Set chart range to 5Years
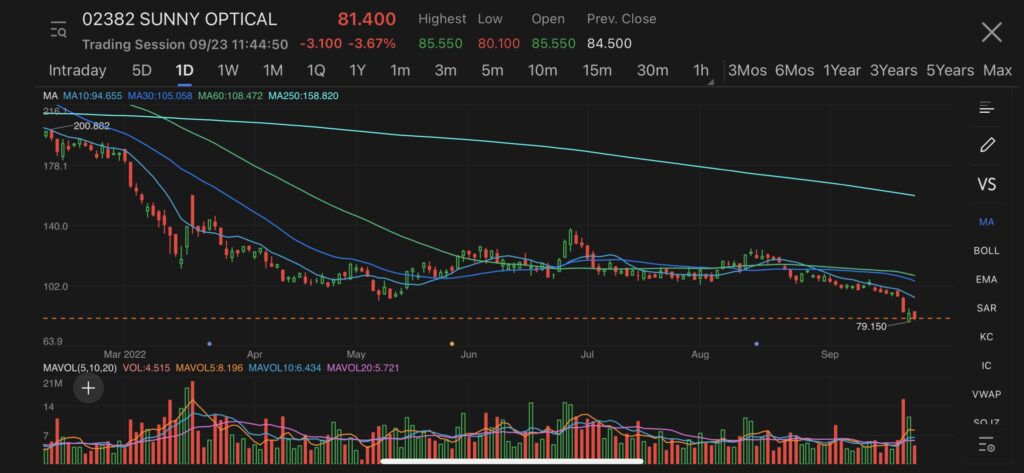The image size is (1024, 473). pos(950,70)
